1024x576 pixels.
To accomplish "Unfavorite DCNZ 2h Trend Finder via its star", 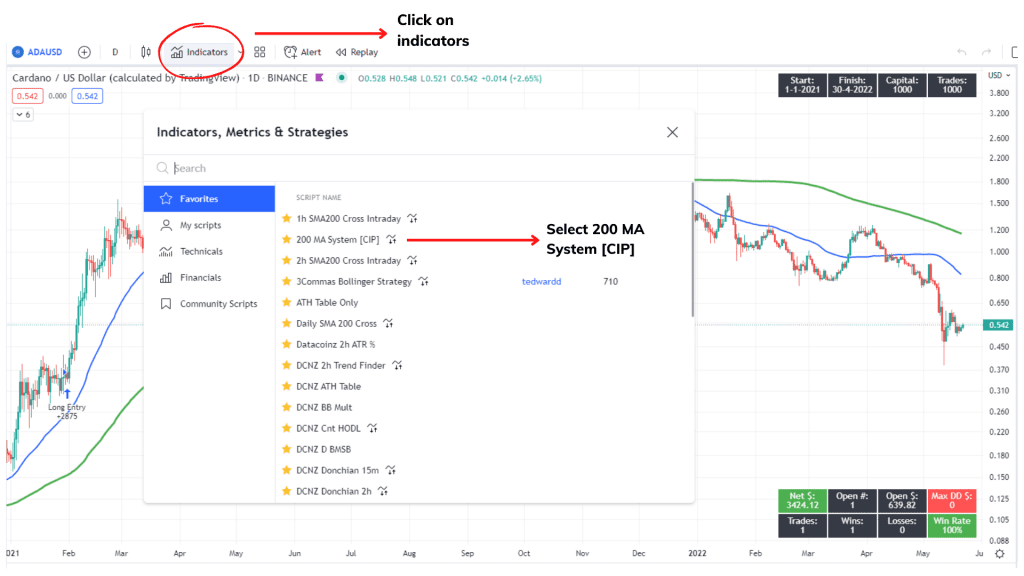I will (x=286, y=365).
